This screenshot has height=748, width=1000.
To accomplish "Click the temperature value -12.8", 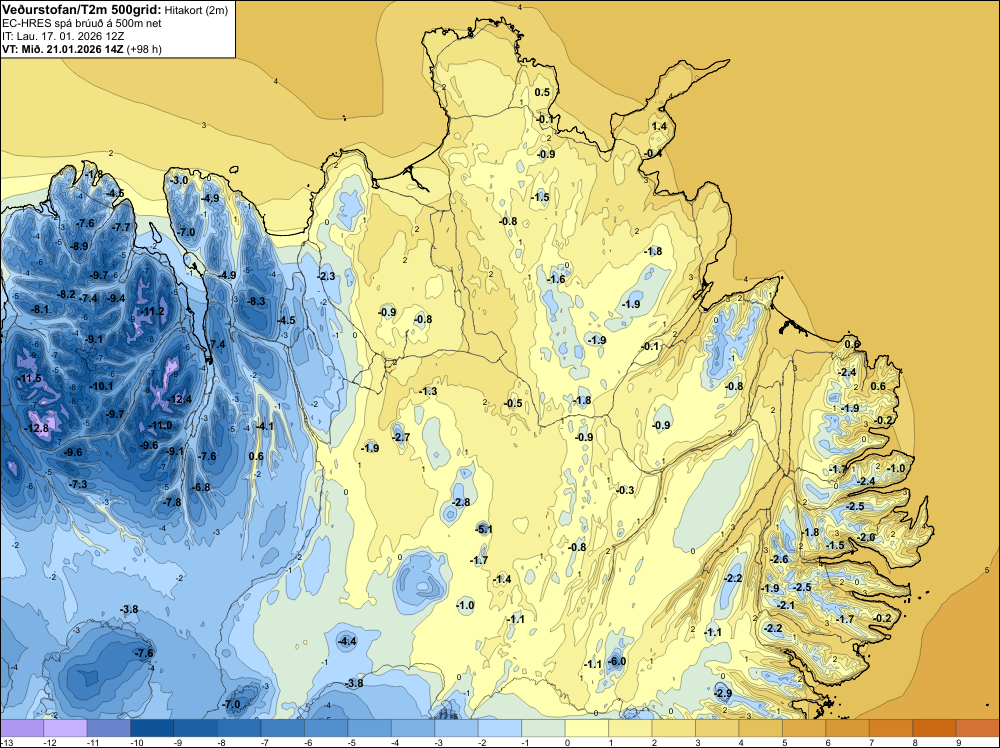I will (37, 429).
